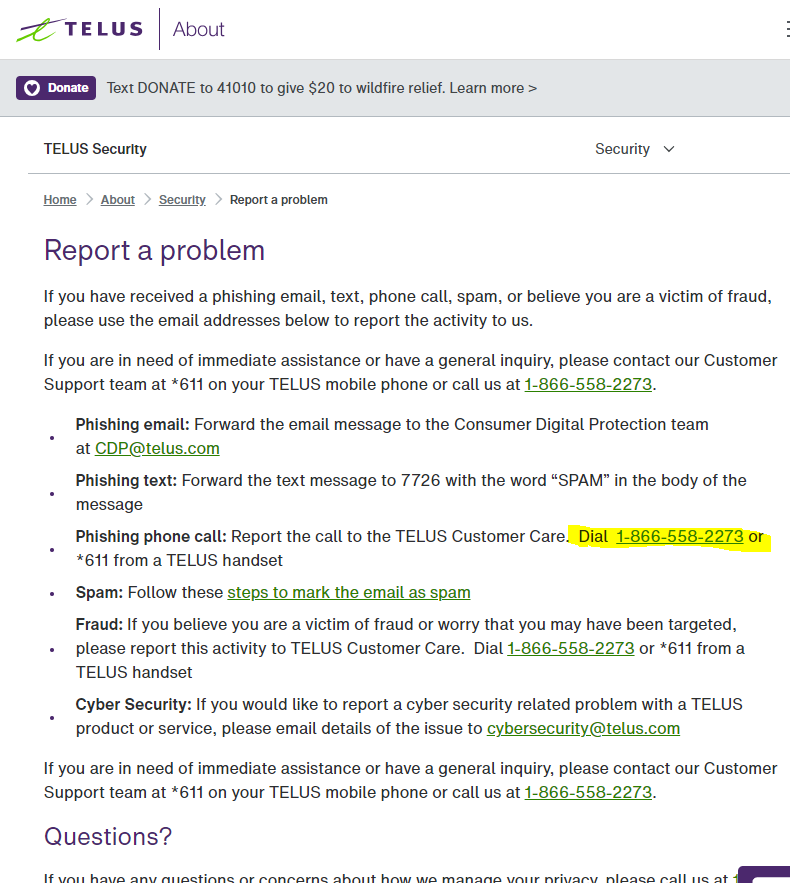The height and width of the screenshot is (883, 790).
Task: Click the 'Phishing email:' bold label
Action: 132,425
